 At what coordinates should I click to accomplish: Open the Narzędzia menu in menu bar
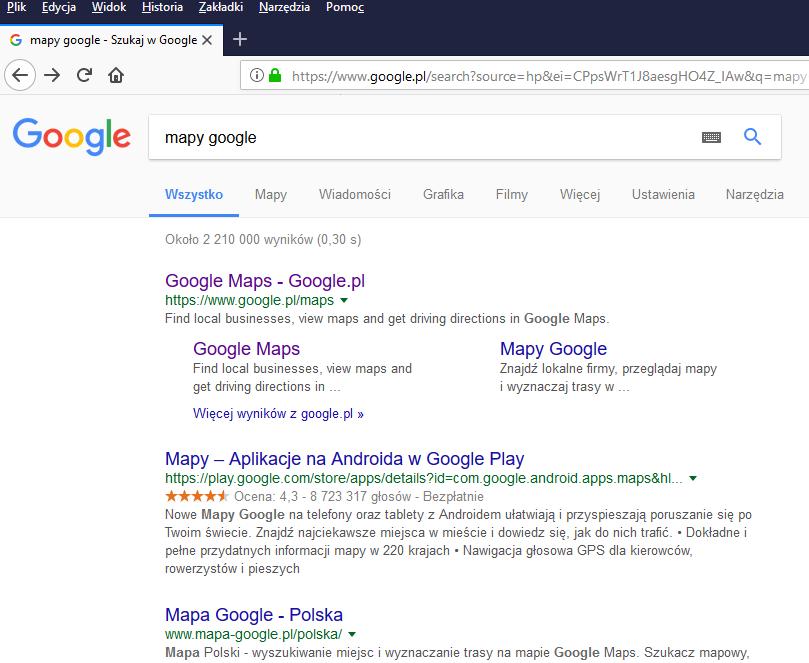[x=284, y=7]
